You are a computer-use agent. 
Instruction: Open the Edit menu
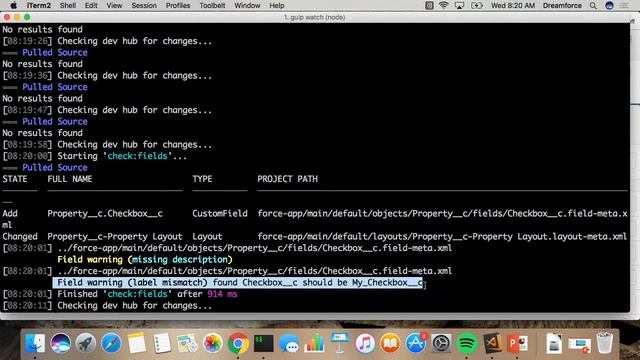click(91, 5)
